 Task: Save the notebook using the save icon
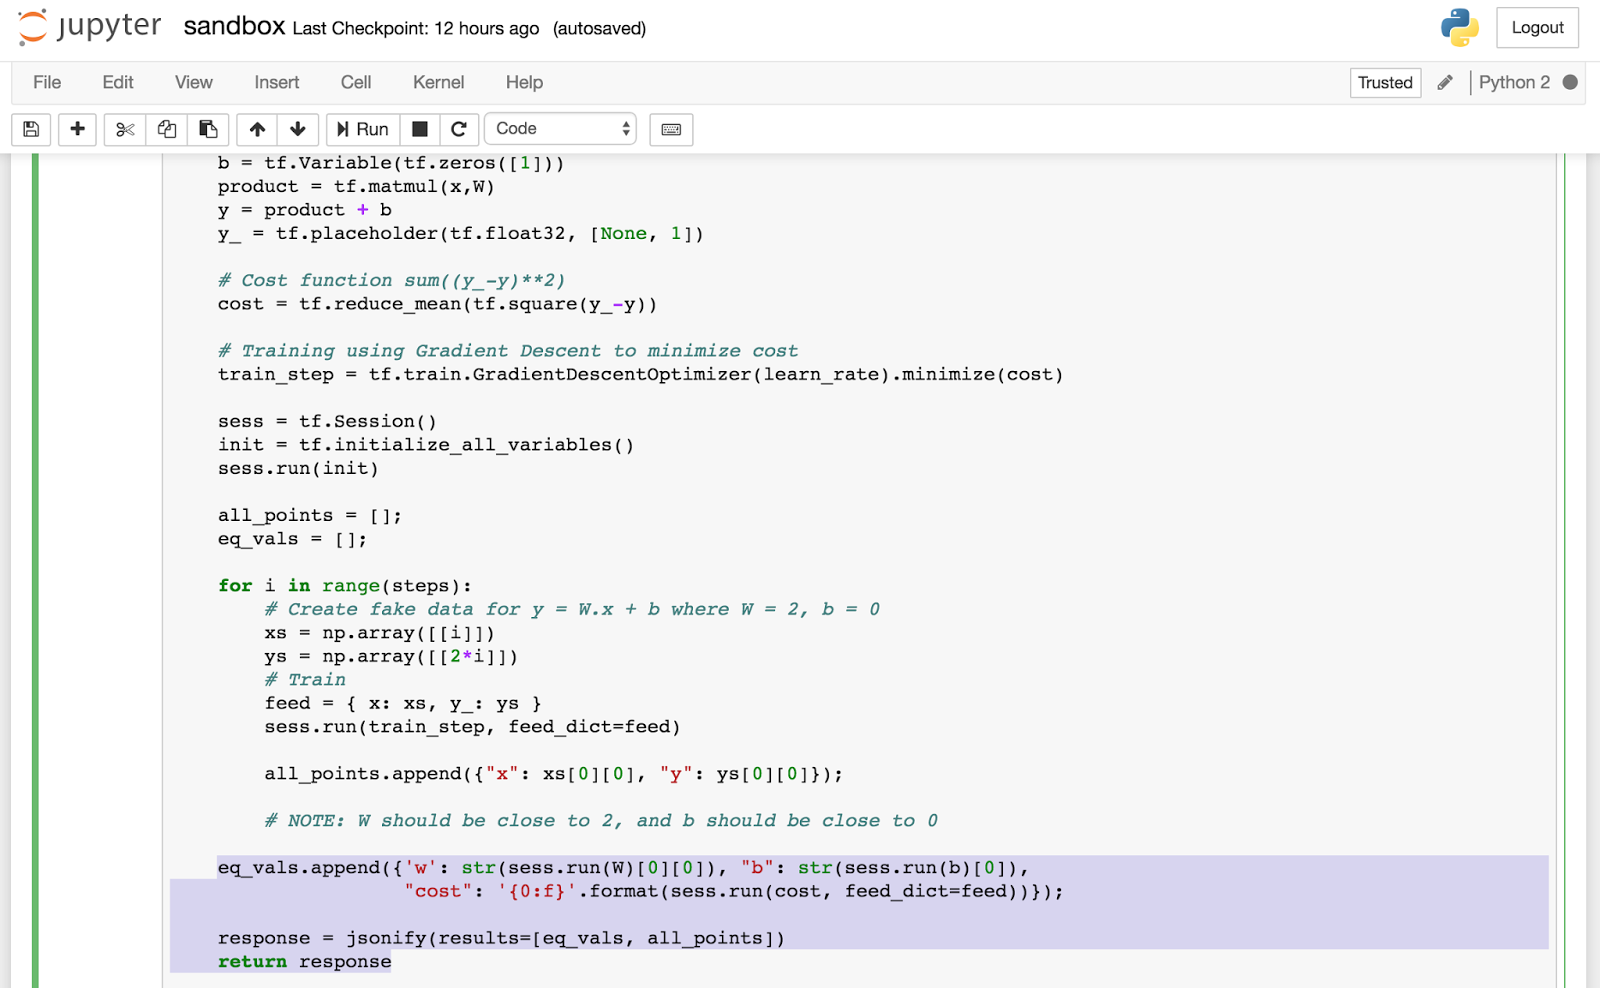coord(30,129)
